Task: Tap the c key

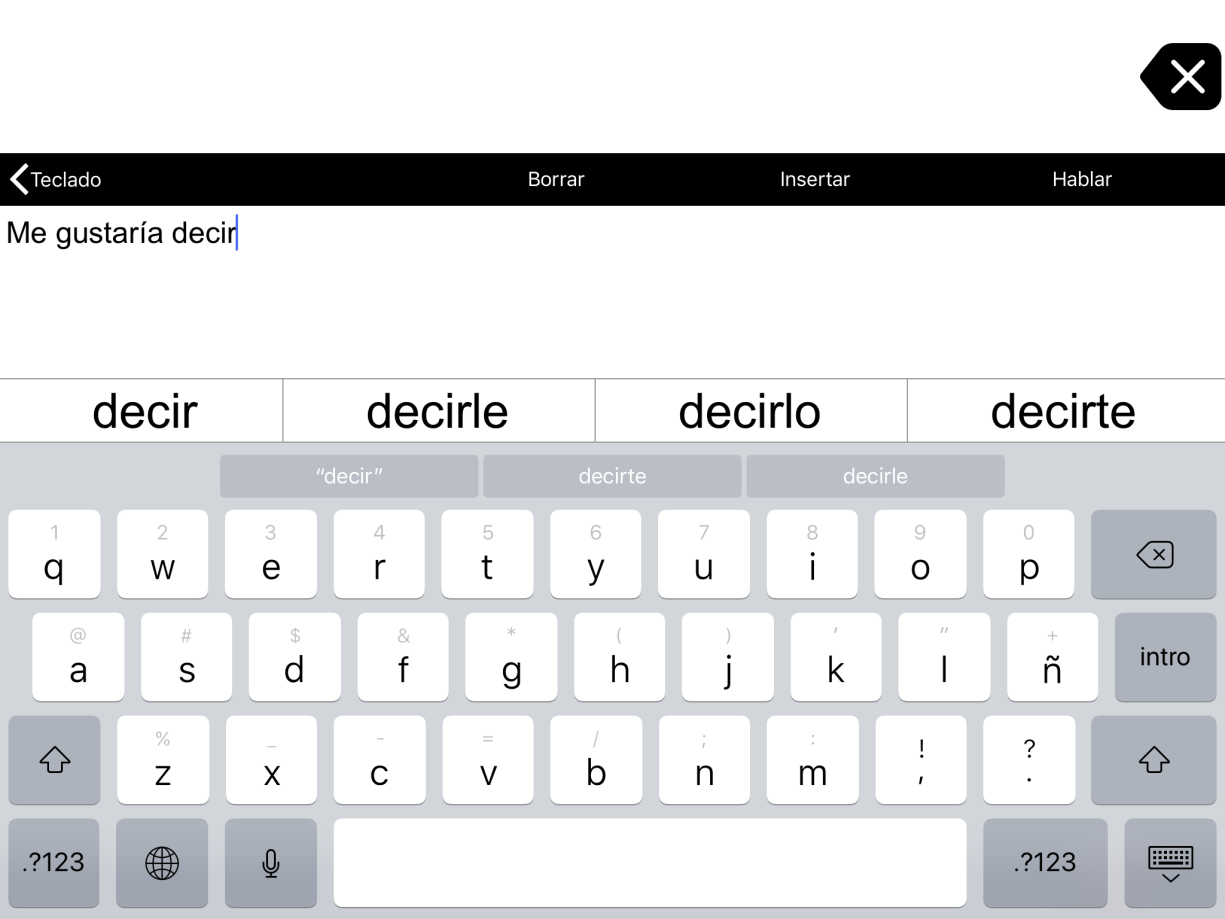Action: tap(379, 760)
